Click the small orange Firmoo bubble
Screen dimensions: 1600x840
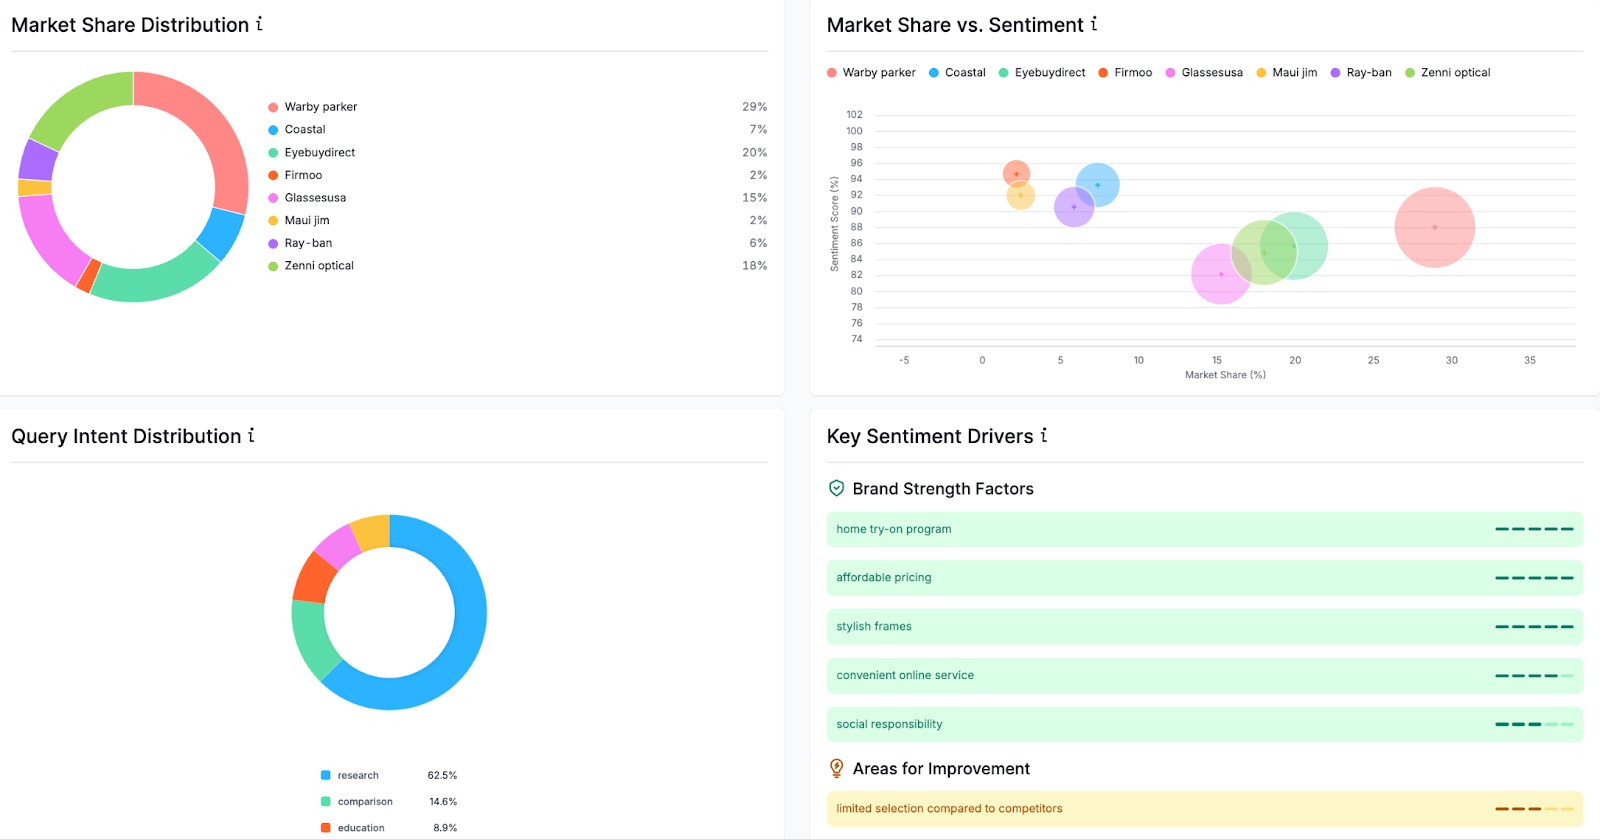[1016, 172]
